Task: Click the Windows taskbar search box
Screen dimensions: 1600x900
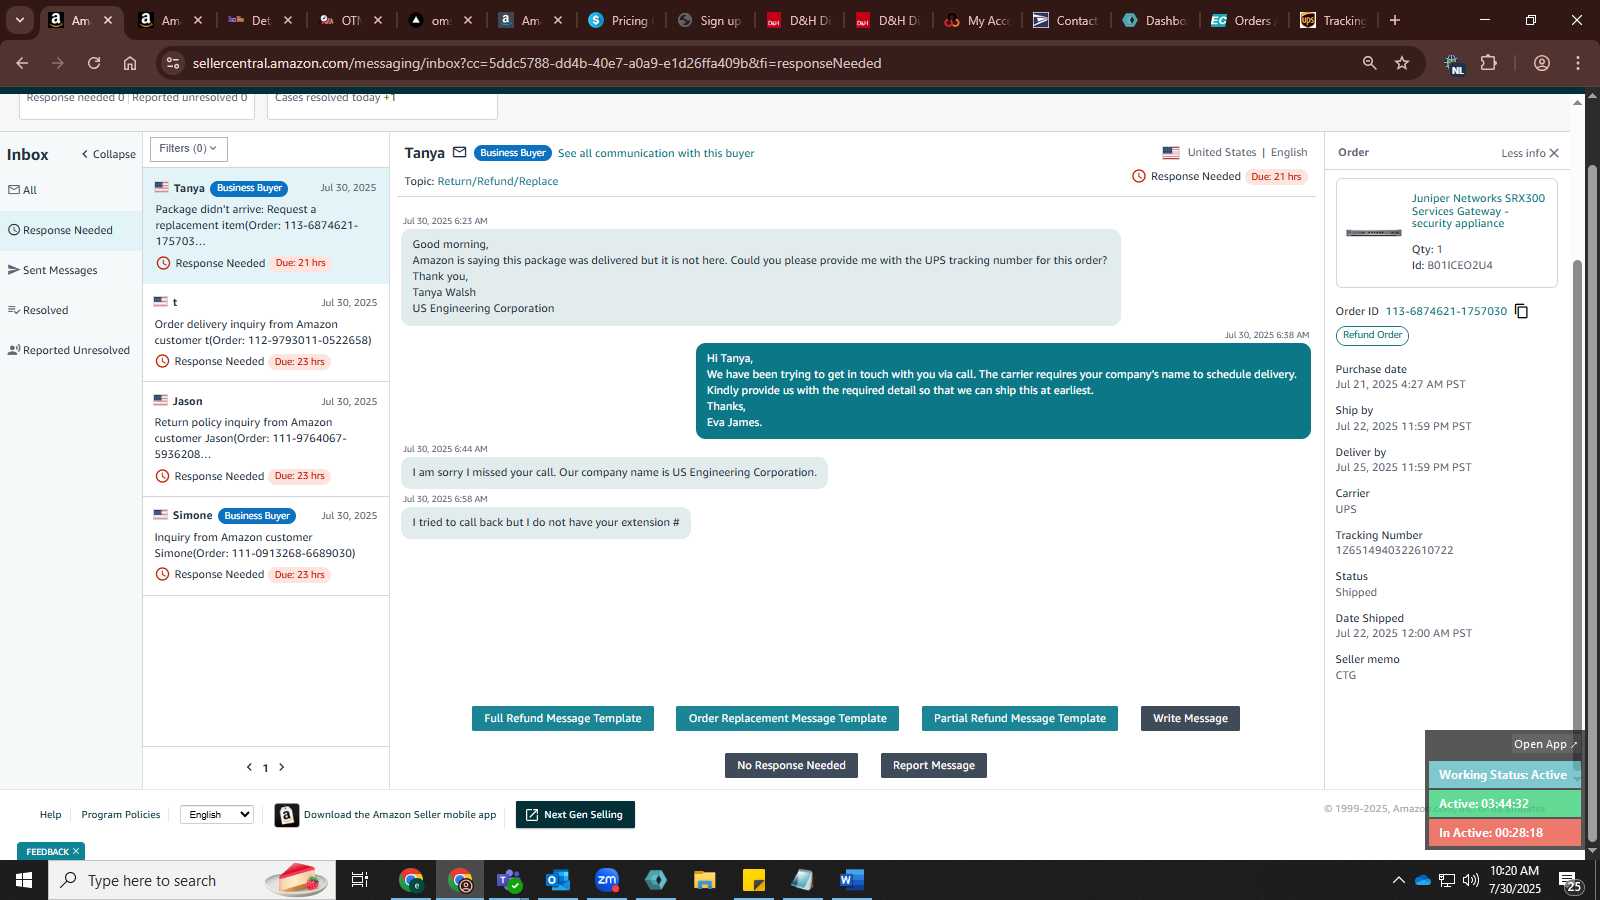Action: pyautogui.click(x=192, y=880)
